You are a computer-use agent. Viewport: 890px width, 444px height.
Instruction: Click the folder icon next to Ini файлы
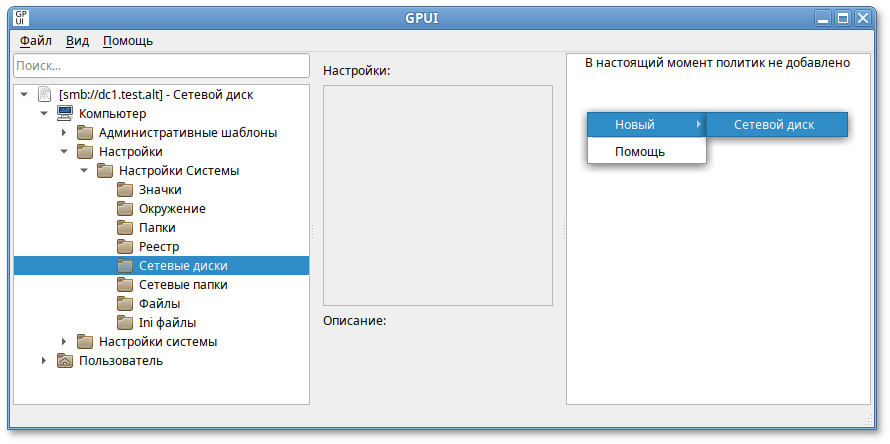point(125,323)
